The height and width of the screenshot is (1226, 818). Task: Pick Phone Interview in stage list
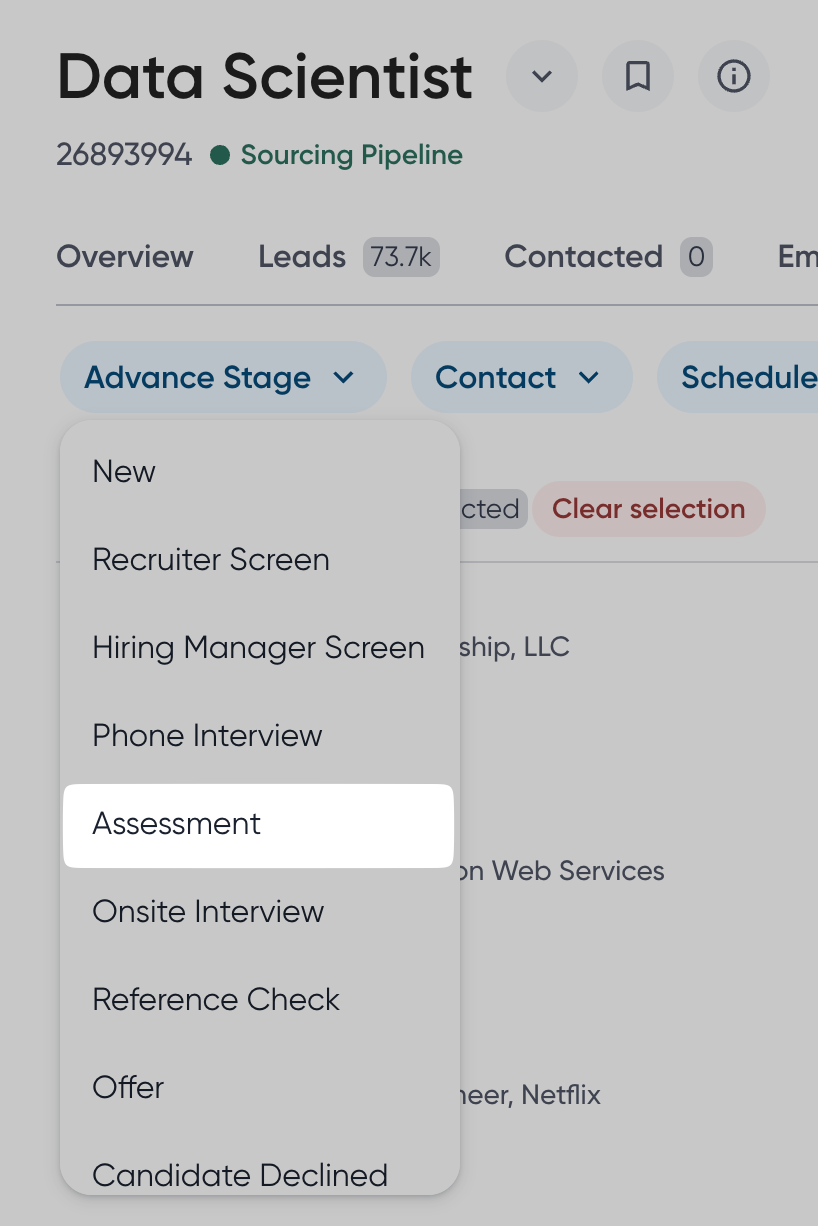tap(207, 736)
